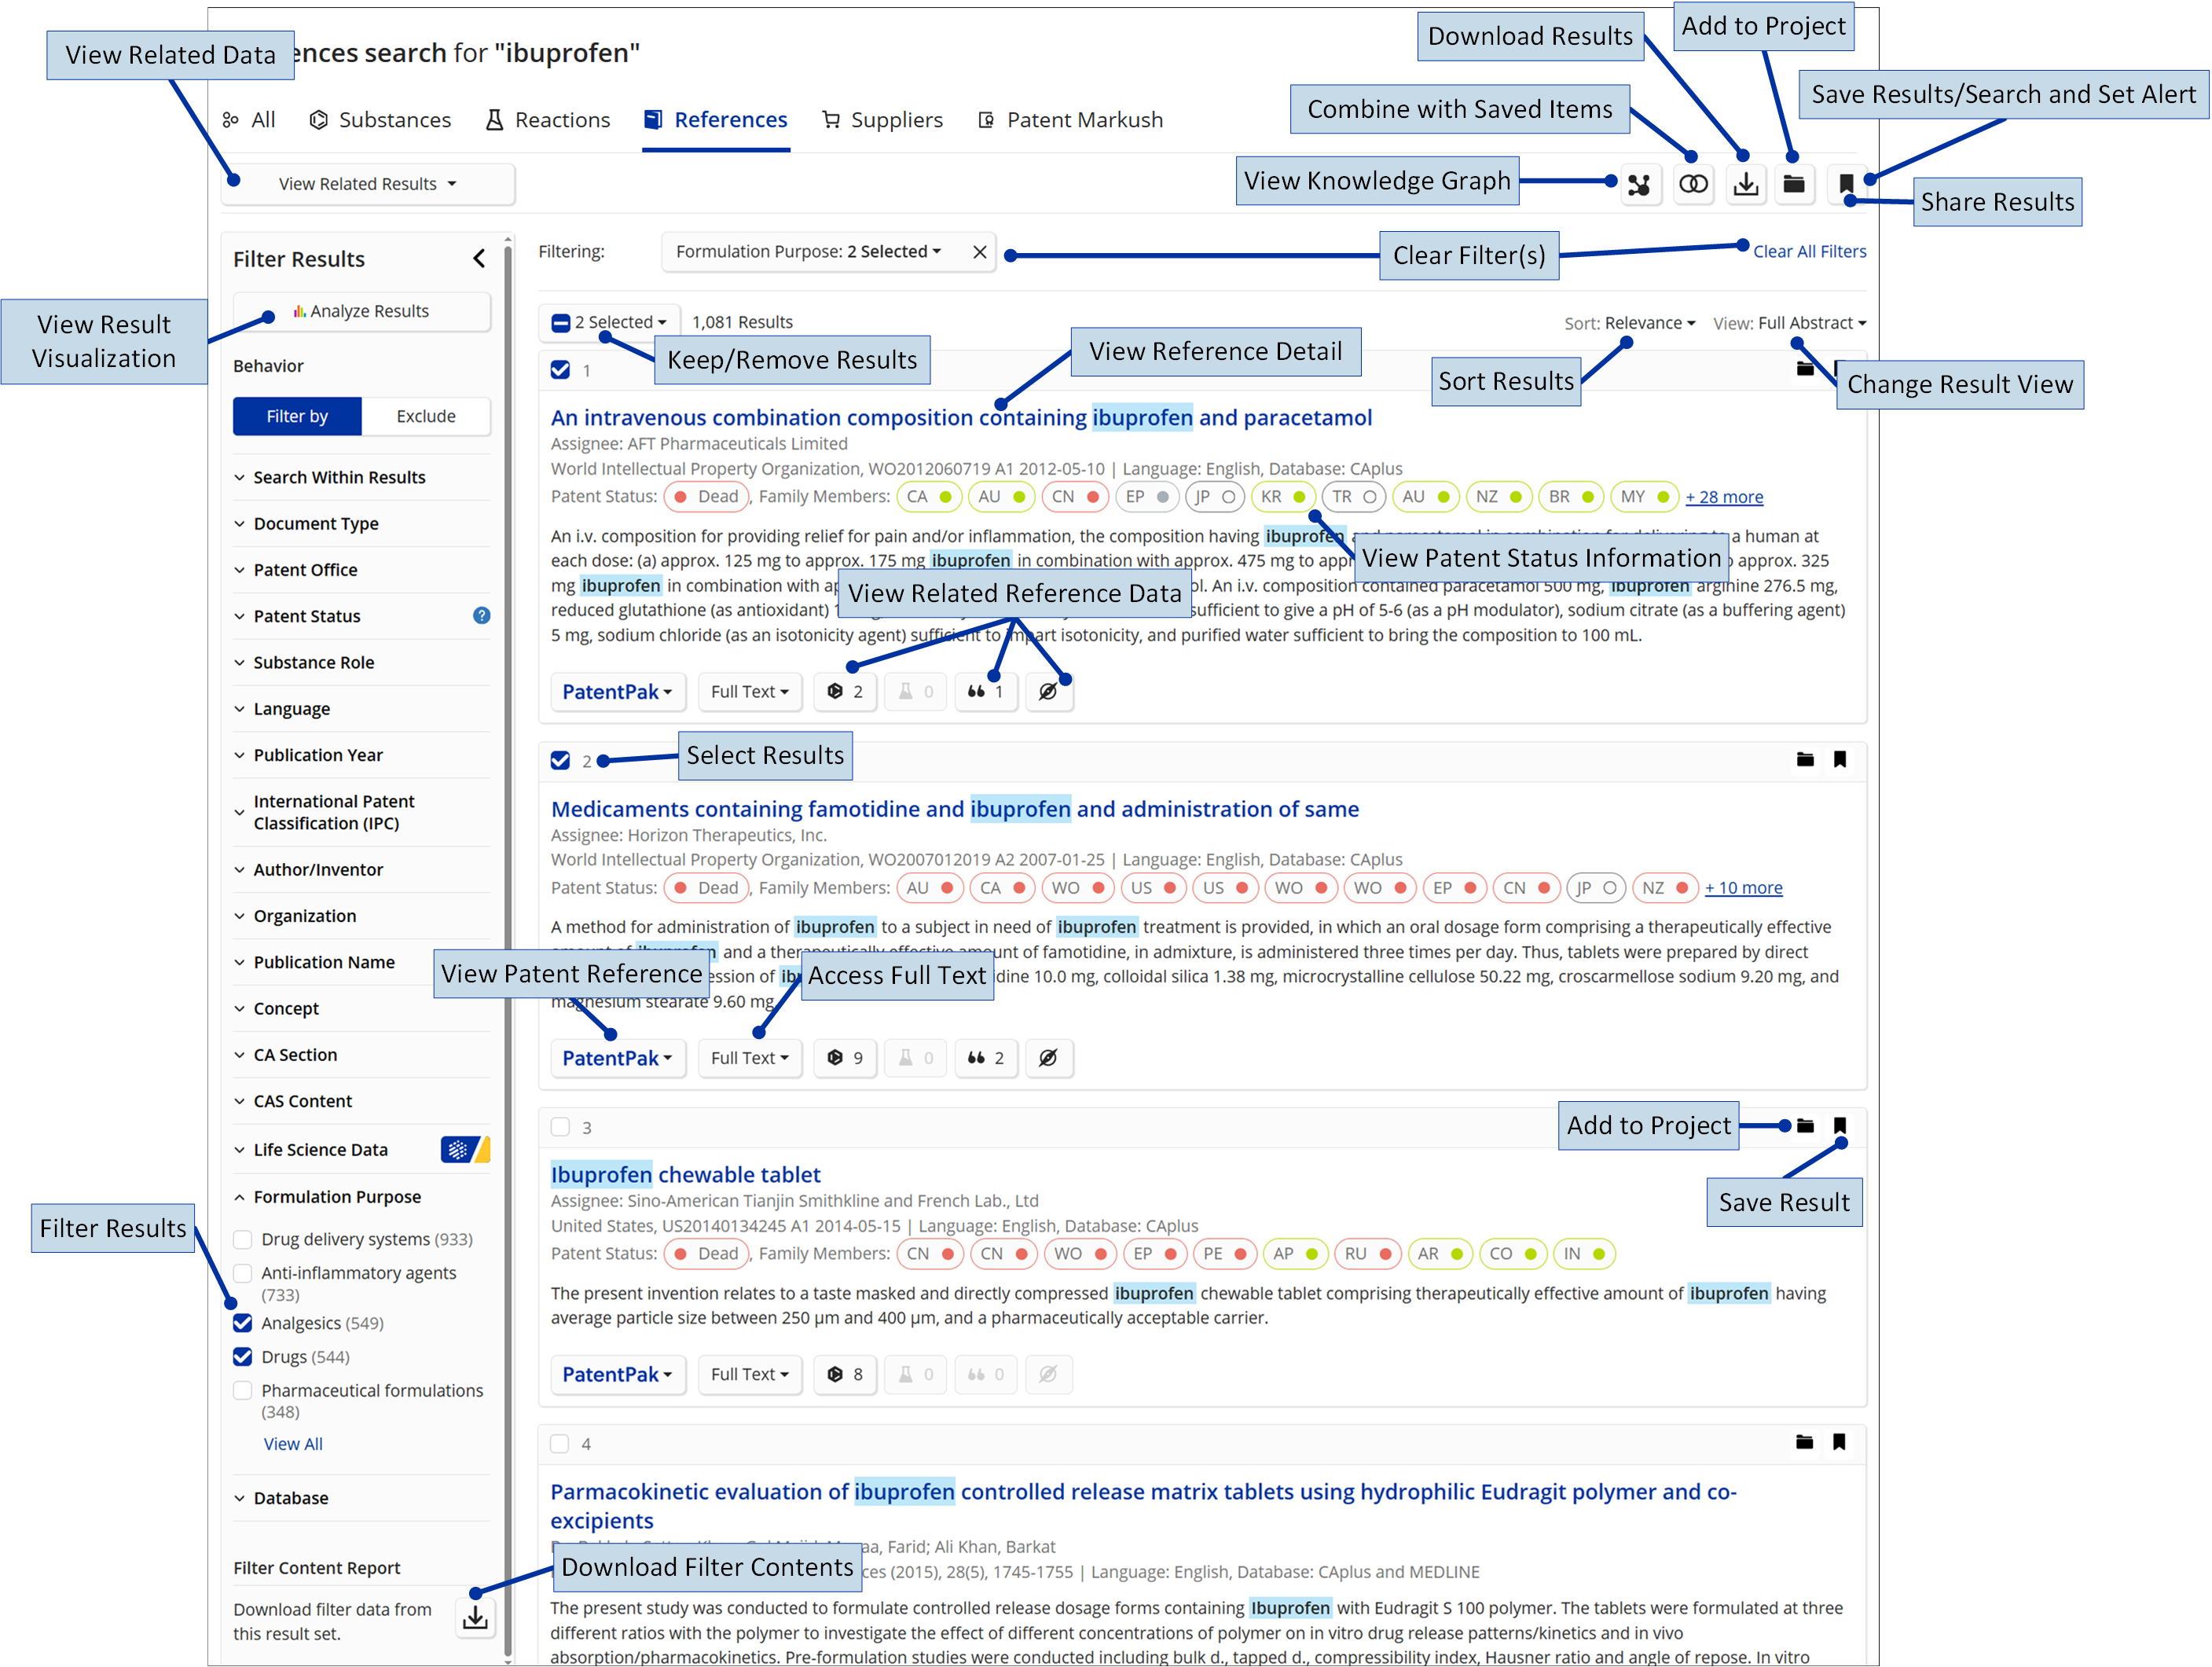Check the Drug delivery systems checkbox
Viewport: 2212px width, 1667px height.
[x=243, y=1240]
